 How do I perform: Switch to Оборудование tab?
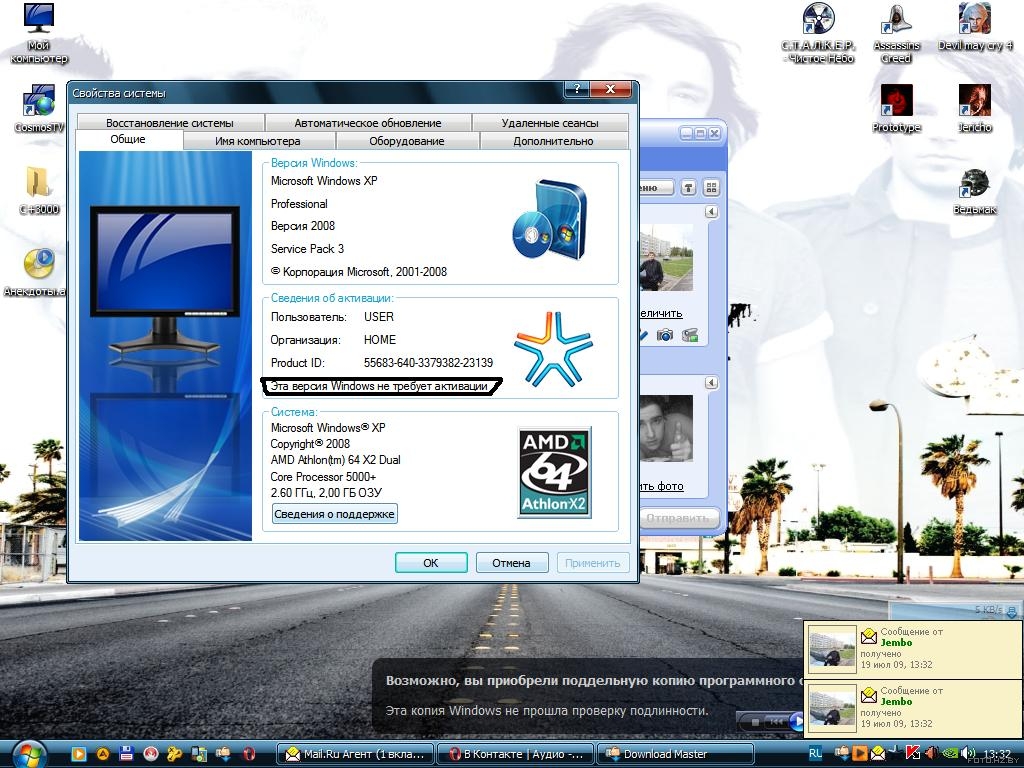[406, 140]
